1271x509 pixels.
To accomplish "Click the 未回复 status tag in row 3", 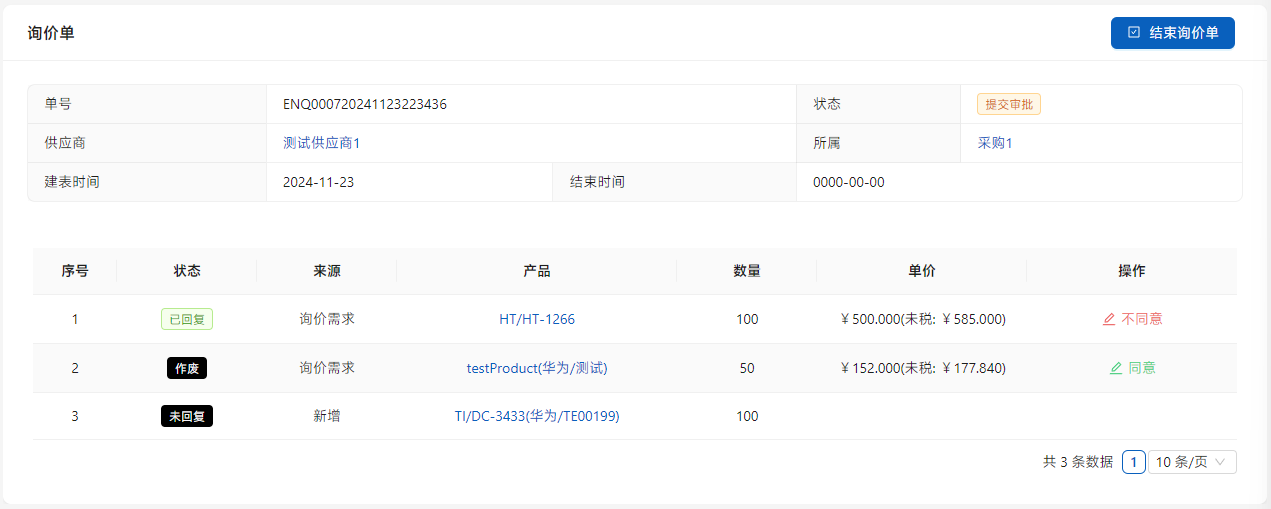I will pos(187,416).
